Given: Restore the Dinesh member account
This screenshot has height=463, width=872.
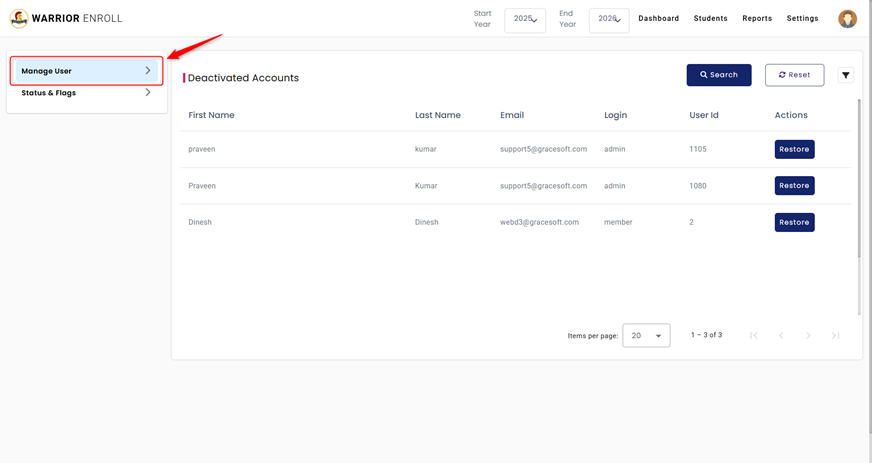Looking at the screenshot, I should pos(794,222).
